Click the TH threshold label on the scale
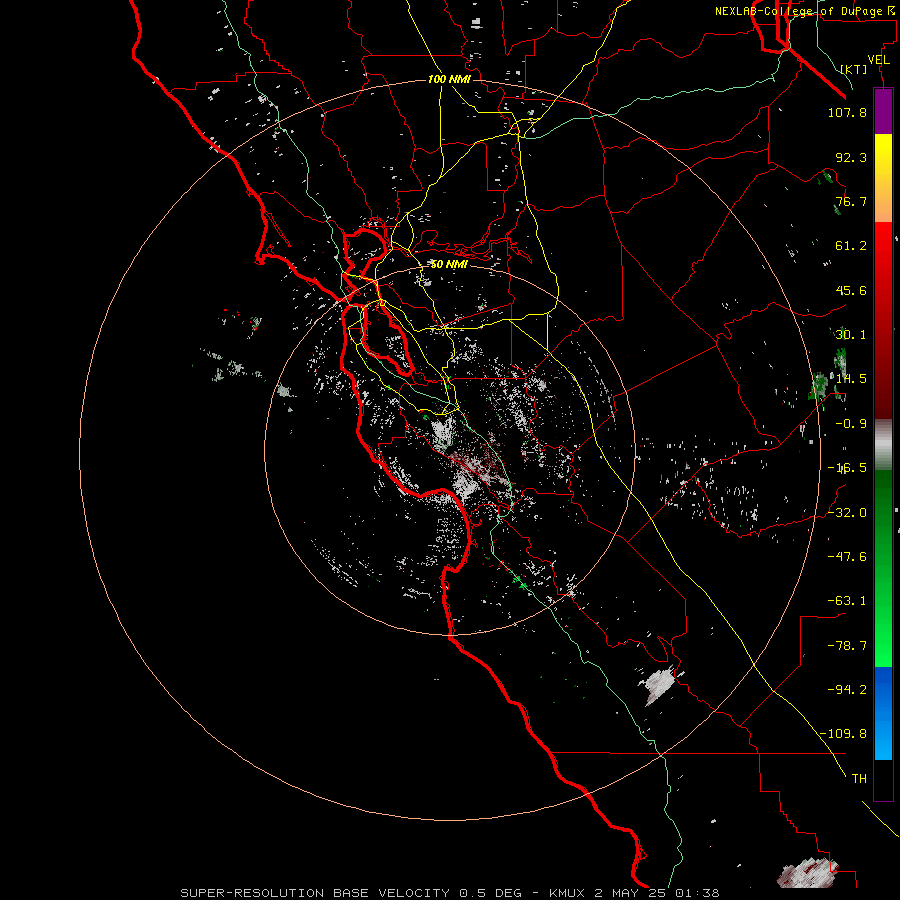This screenshot has height=900, width=900. tap(859, 778)
